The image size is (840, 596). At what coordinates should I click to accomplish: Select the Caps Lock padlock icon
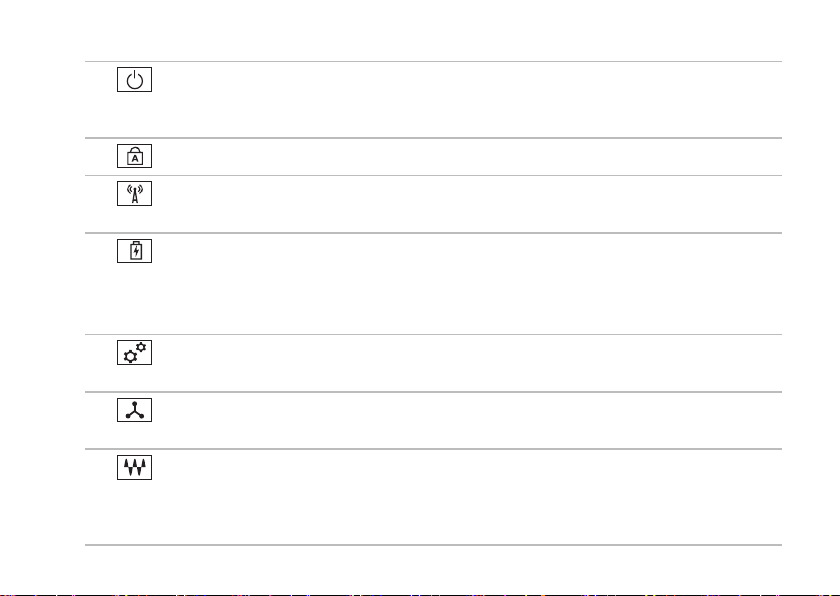(x=134, y=156)
